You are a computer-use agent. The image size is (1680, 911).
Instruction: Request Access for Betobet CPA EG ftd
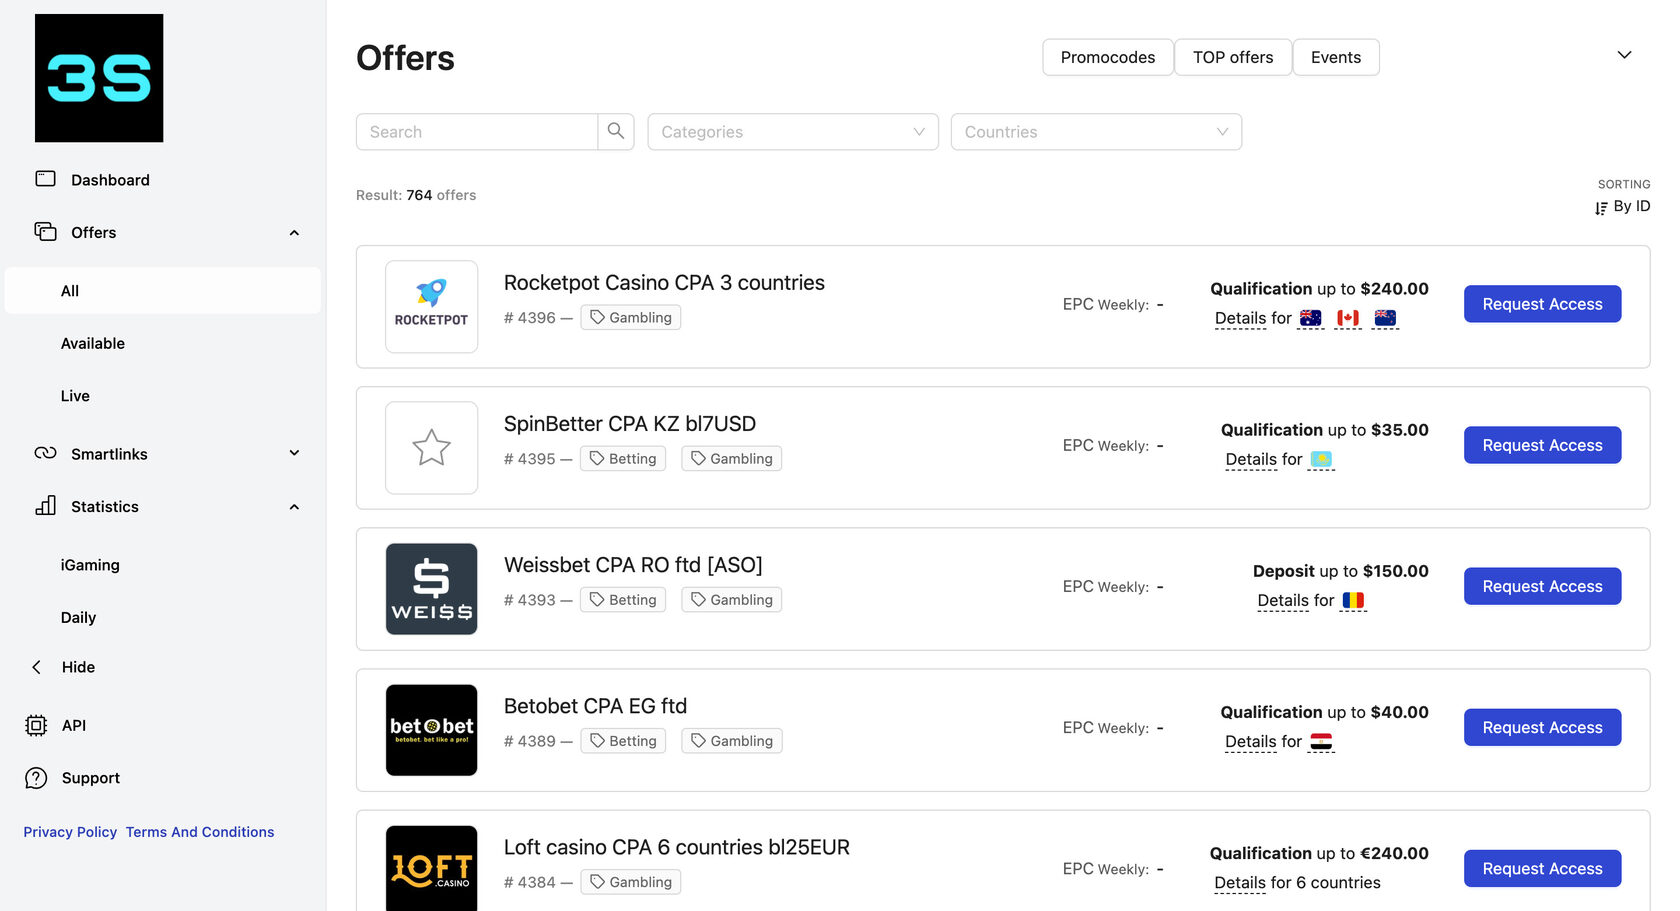click(1542, 727)
